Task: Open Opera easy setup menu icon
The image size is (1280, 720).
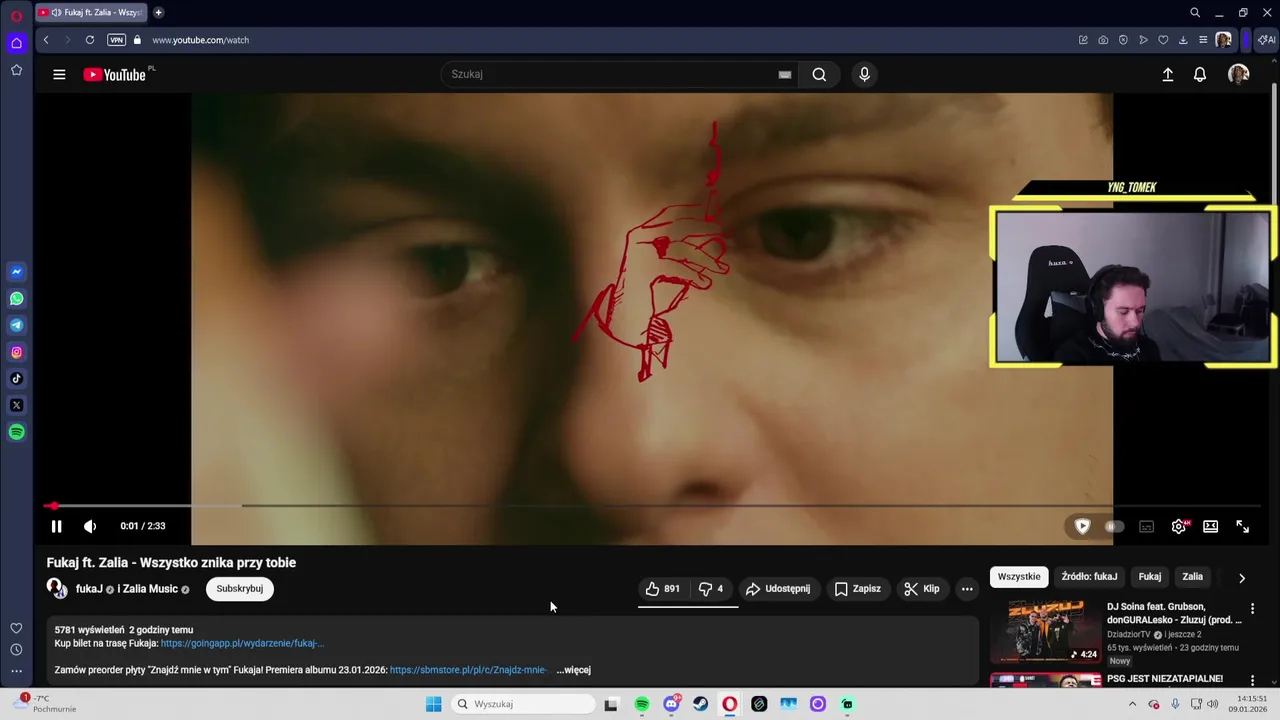Action: pyautogui.click(x=1203, y=40)
